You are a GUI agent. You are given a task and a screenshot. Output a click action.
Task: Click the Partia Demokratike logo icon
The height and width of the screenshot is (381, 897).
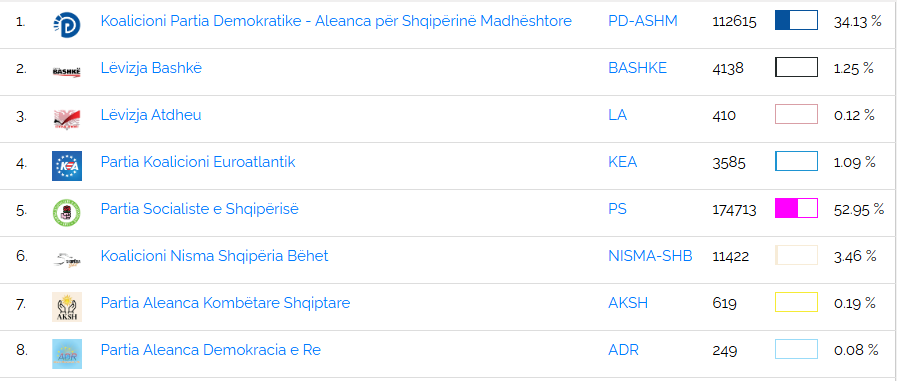(x=66, y=25)
